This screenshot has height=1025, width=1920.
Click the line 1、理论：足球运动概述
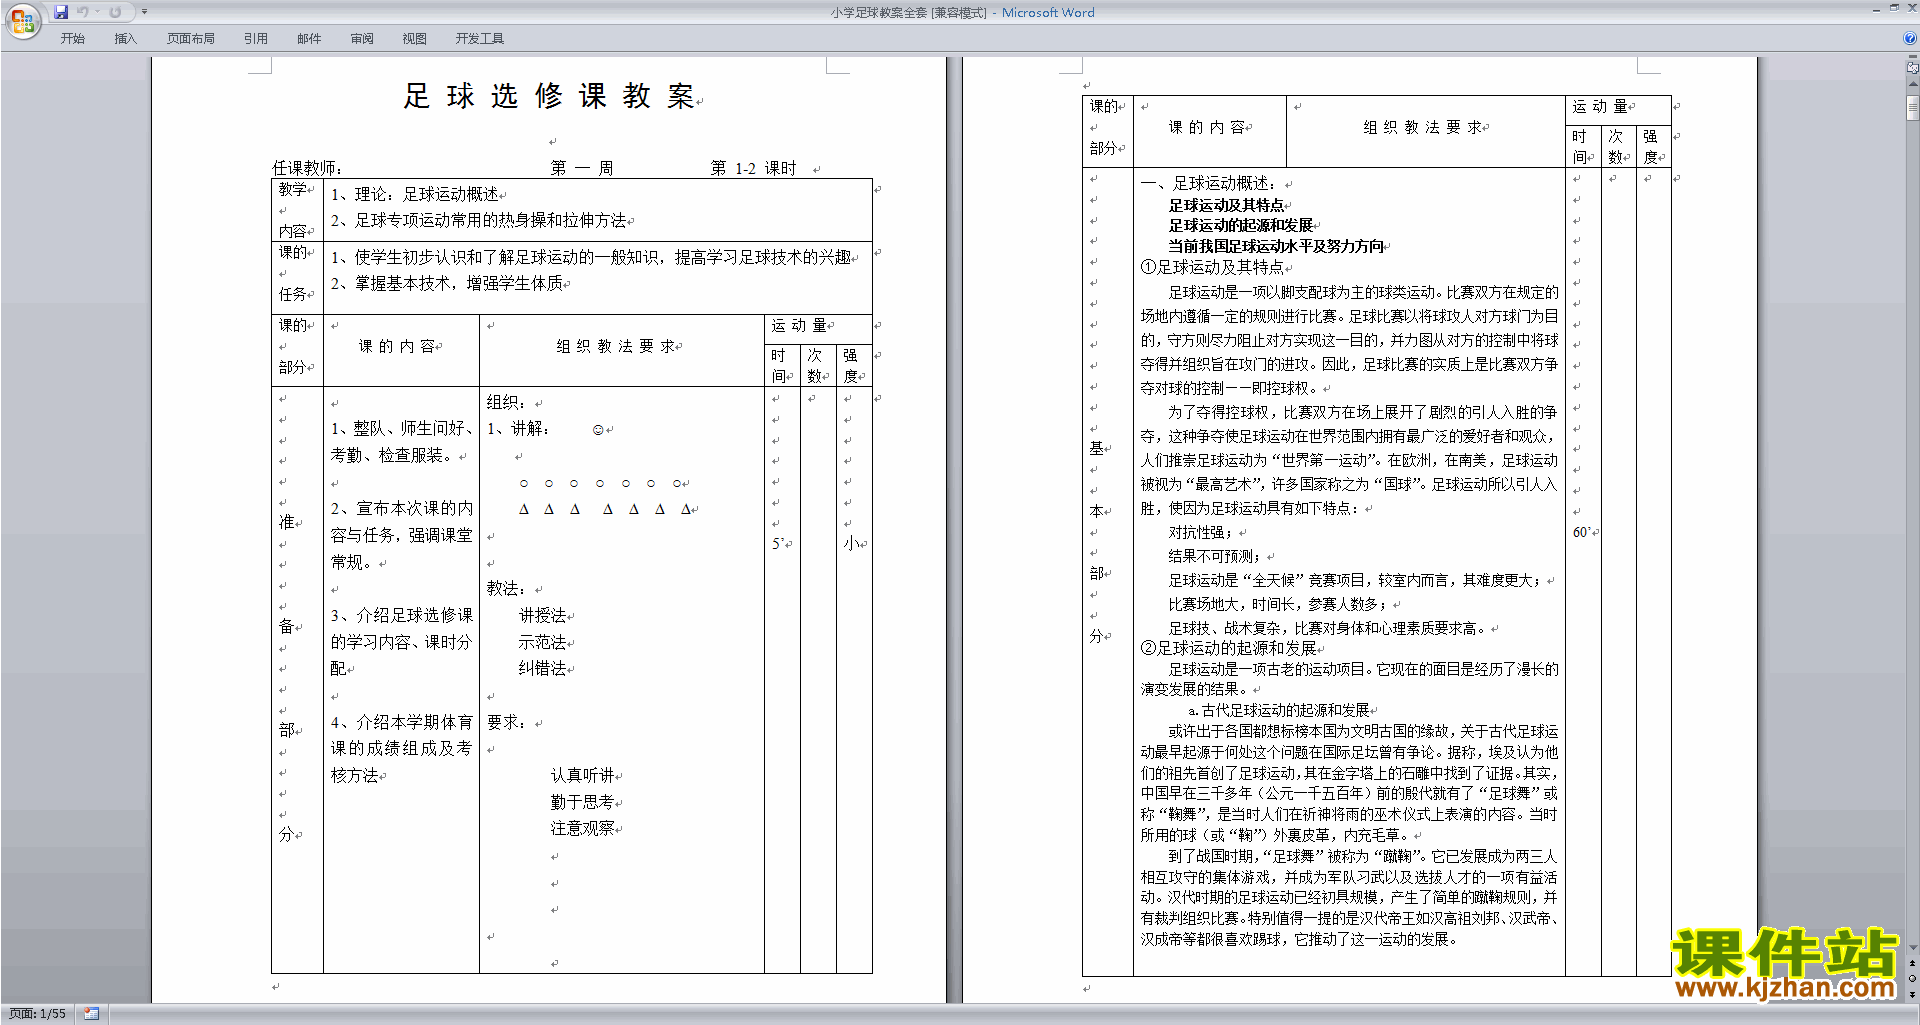[x=415, y=194]
